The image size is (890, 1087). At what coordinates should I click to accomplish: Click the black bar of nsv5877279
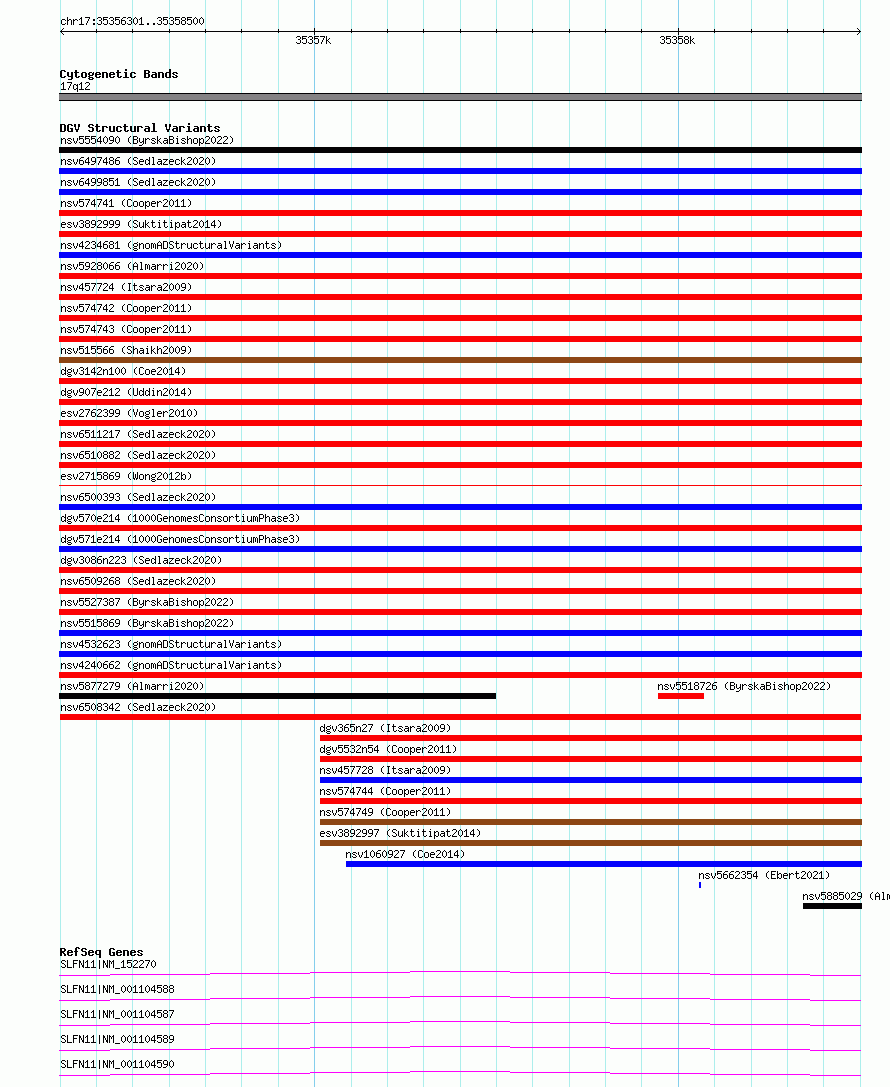click(x=278, y=696)
